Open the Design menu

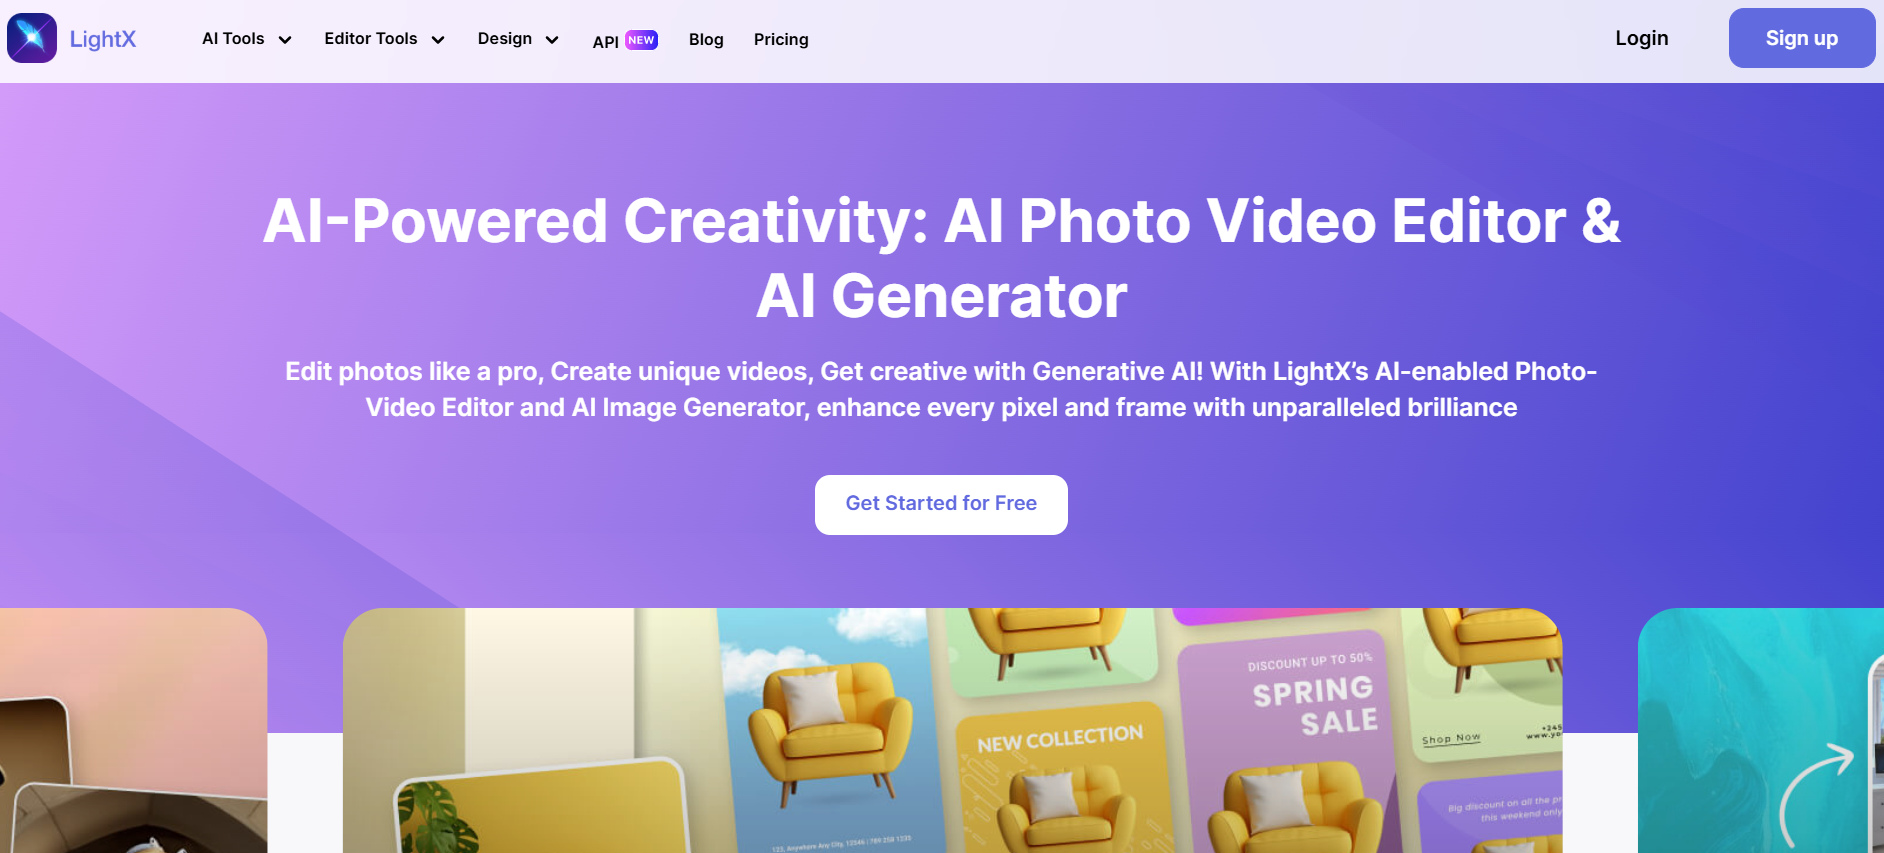[x=505, y=39]
